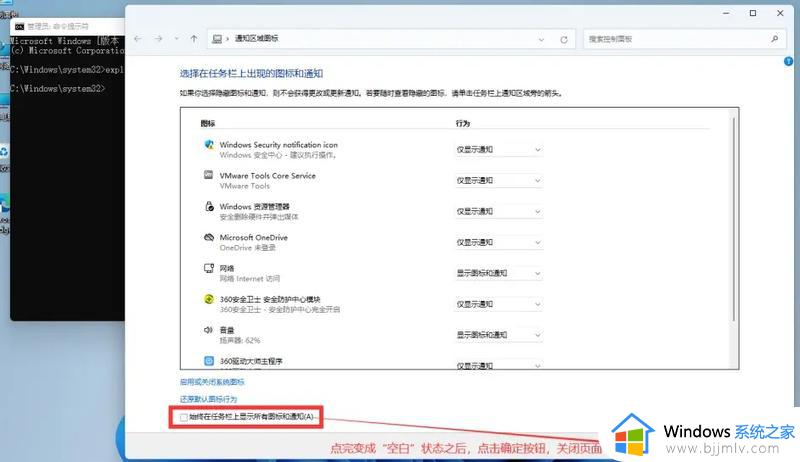Click the Microsoft OneDrive cloud icon
This screenshot has width=800, height=462.
(209, 237)
